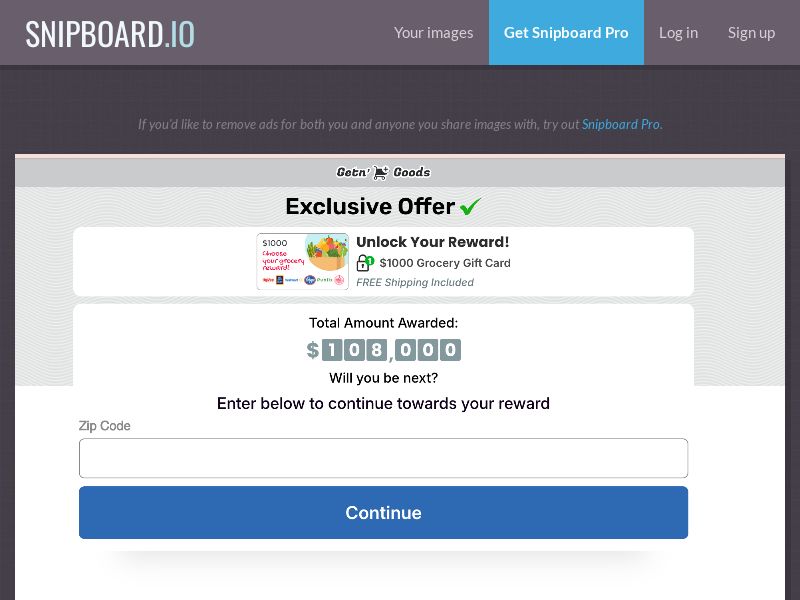Open the Snipboard Pro link in the ad banner
This screenshot has width=800, height=600.
coord(622,124)
